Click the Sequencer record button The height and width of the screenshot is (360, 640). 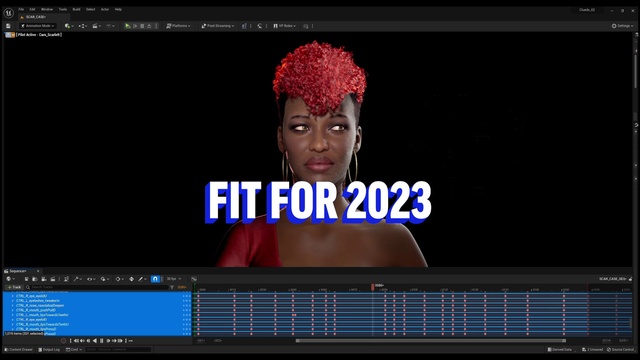coord(63,341)
